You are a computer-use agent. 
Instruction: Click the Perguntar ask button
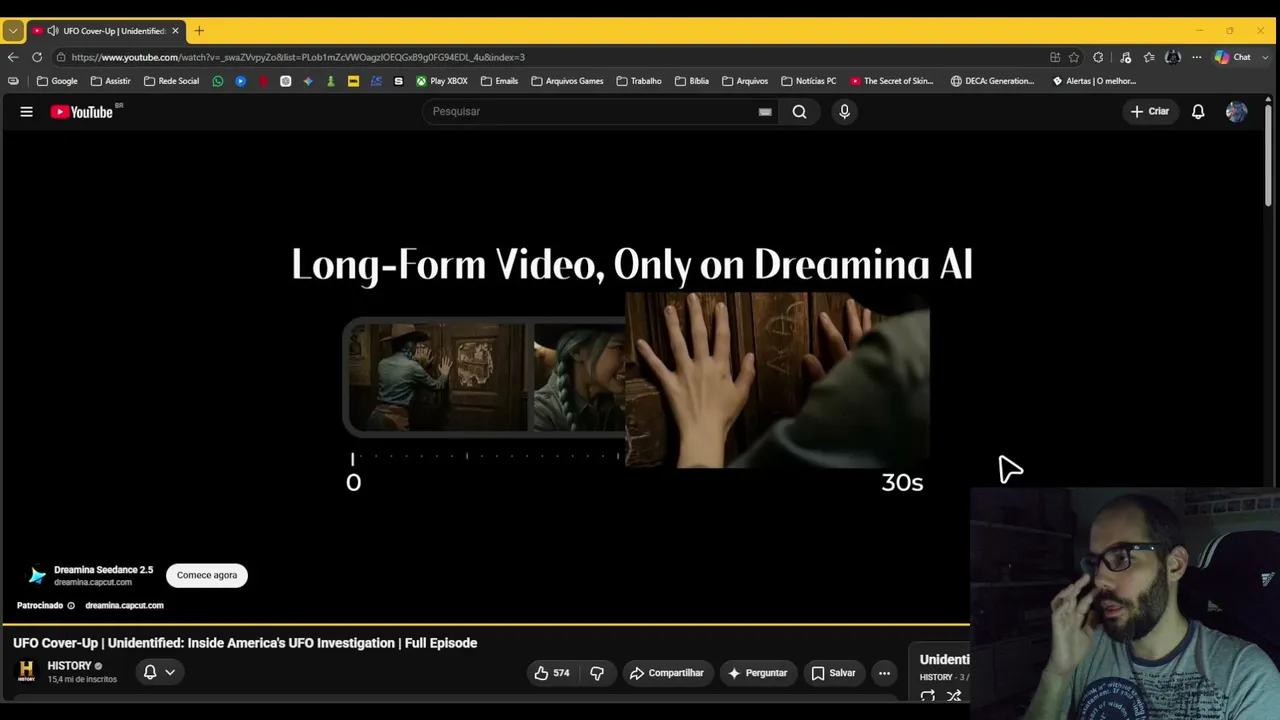[757, 673]
